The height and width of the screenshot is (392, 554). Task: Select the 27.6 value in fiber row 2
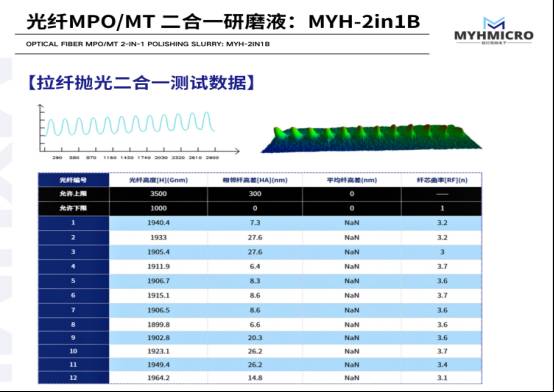[x=255, y=238]
